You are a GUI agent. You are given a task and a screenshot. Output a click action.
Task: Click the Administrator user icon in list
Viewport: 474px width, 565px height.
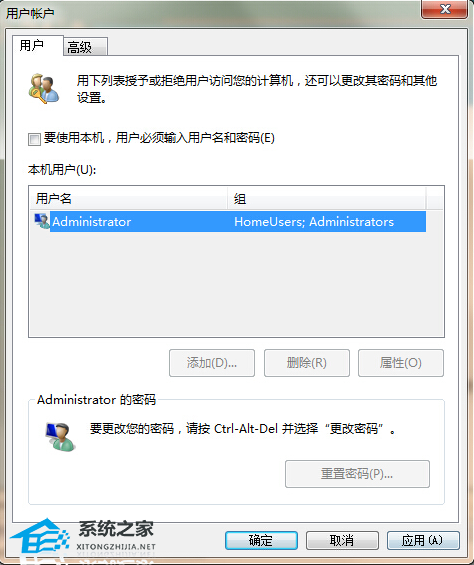(x=42, y=221)
